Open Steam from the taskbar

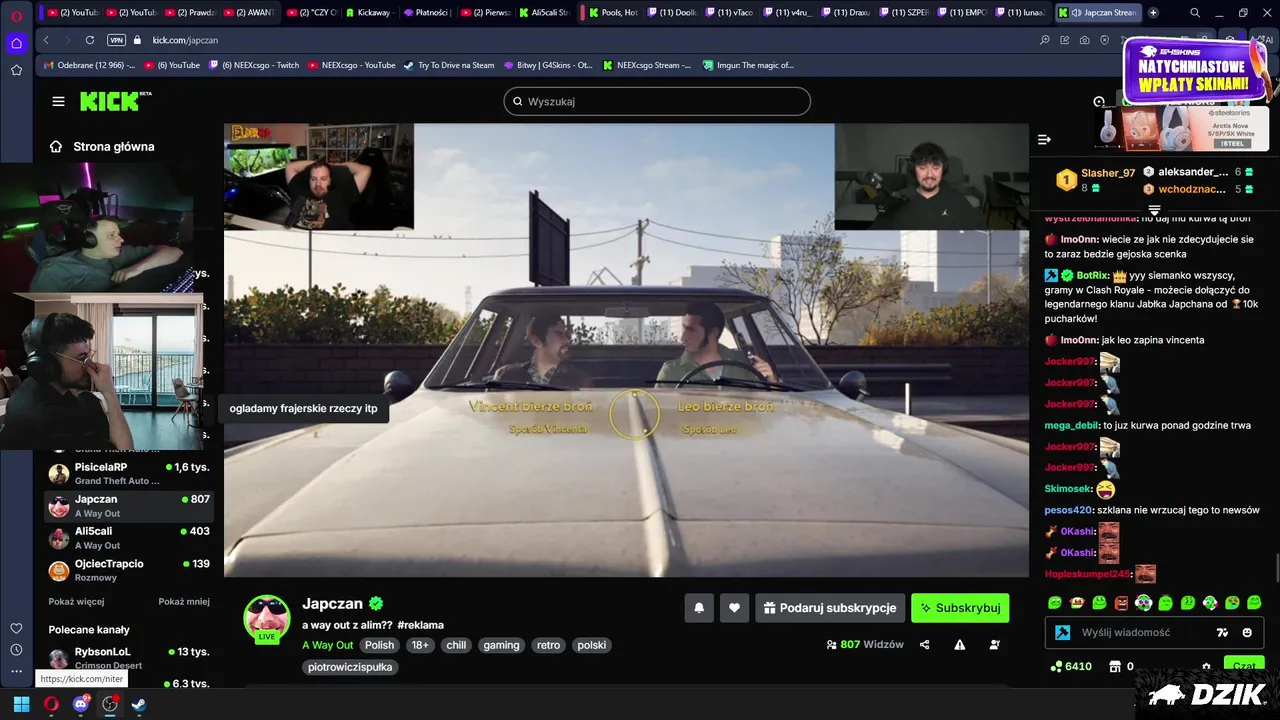(138, 704)
